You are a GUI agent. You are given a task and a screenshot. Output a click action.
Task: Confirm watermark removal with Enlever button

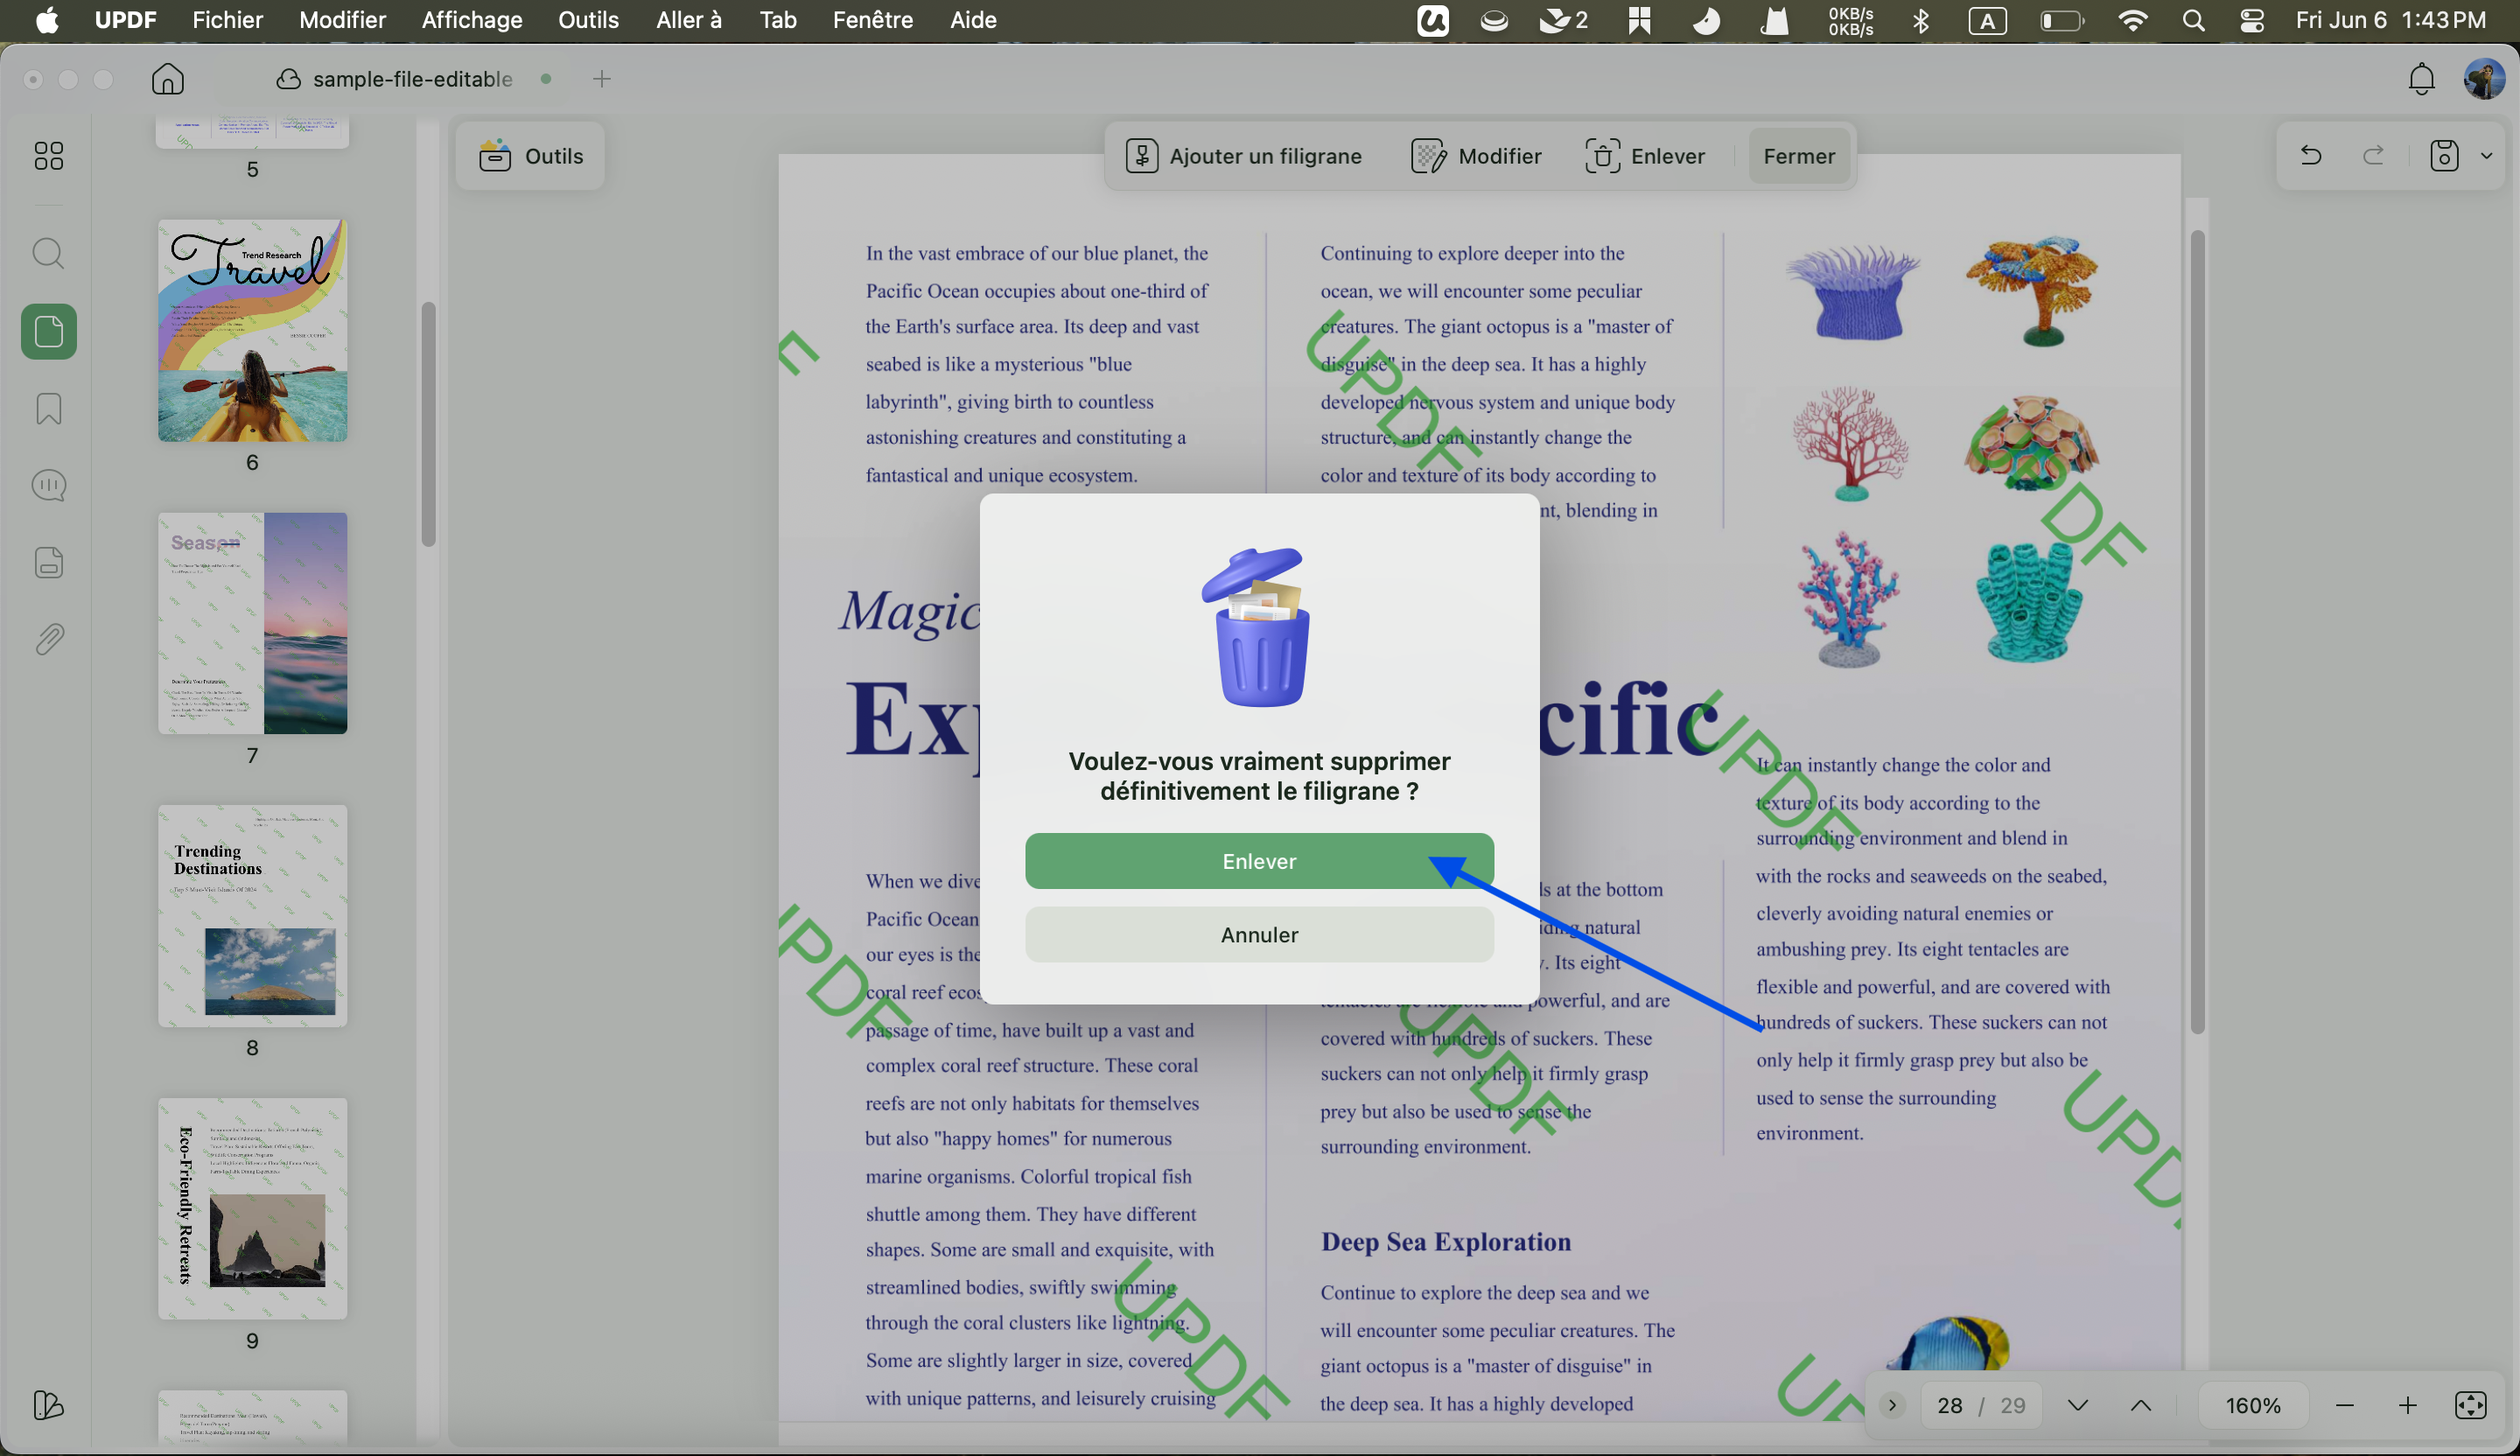pos(1259,861)
